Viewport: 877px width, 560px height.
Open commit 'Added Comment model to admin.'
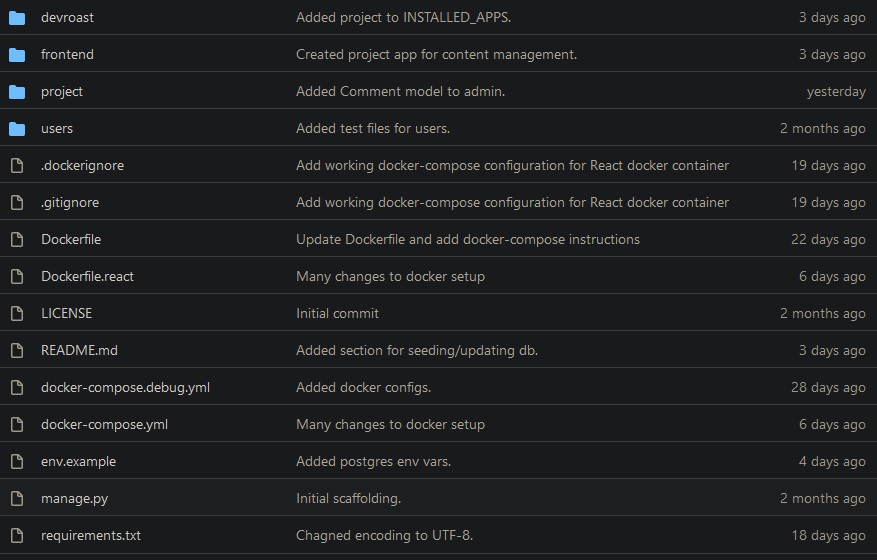[400, 92]
